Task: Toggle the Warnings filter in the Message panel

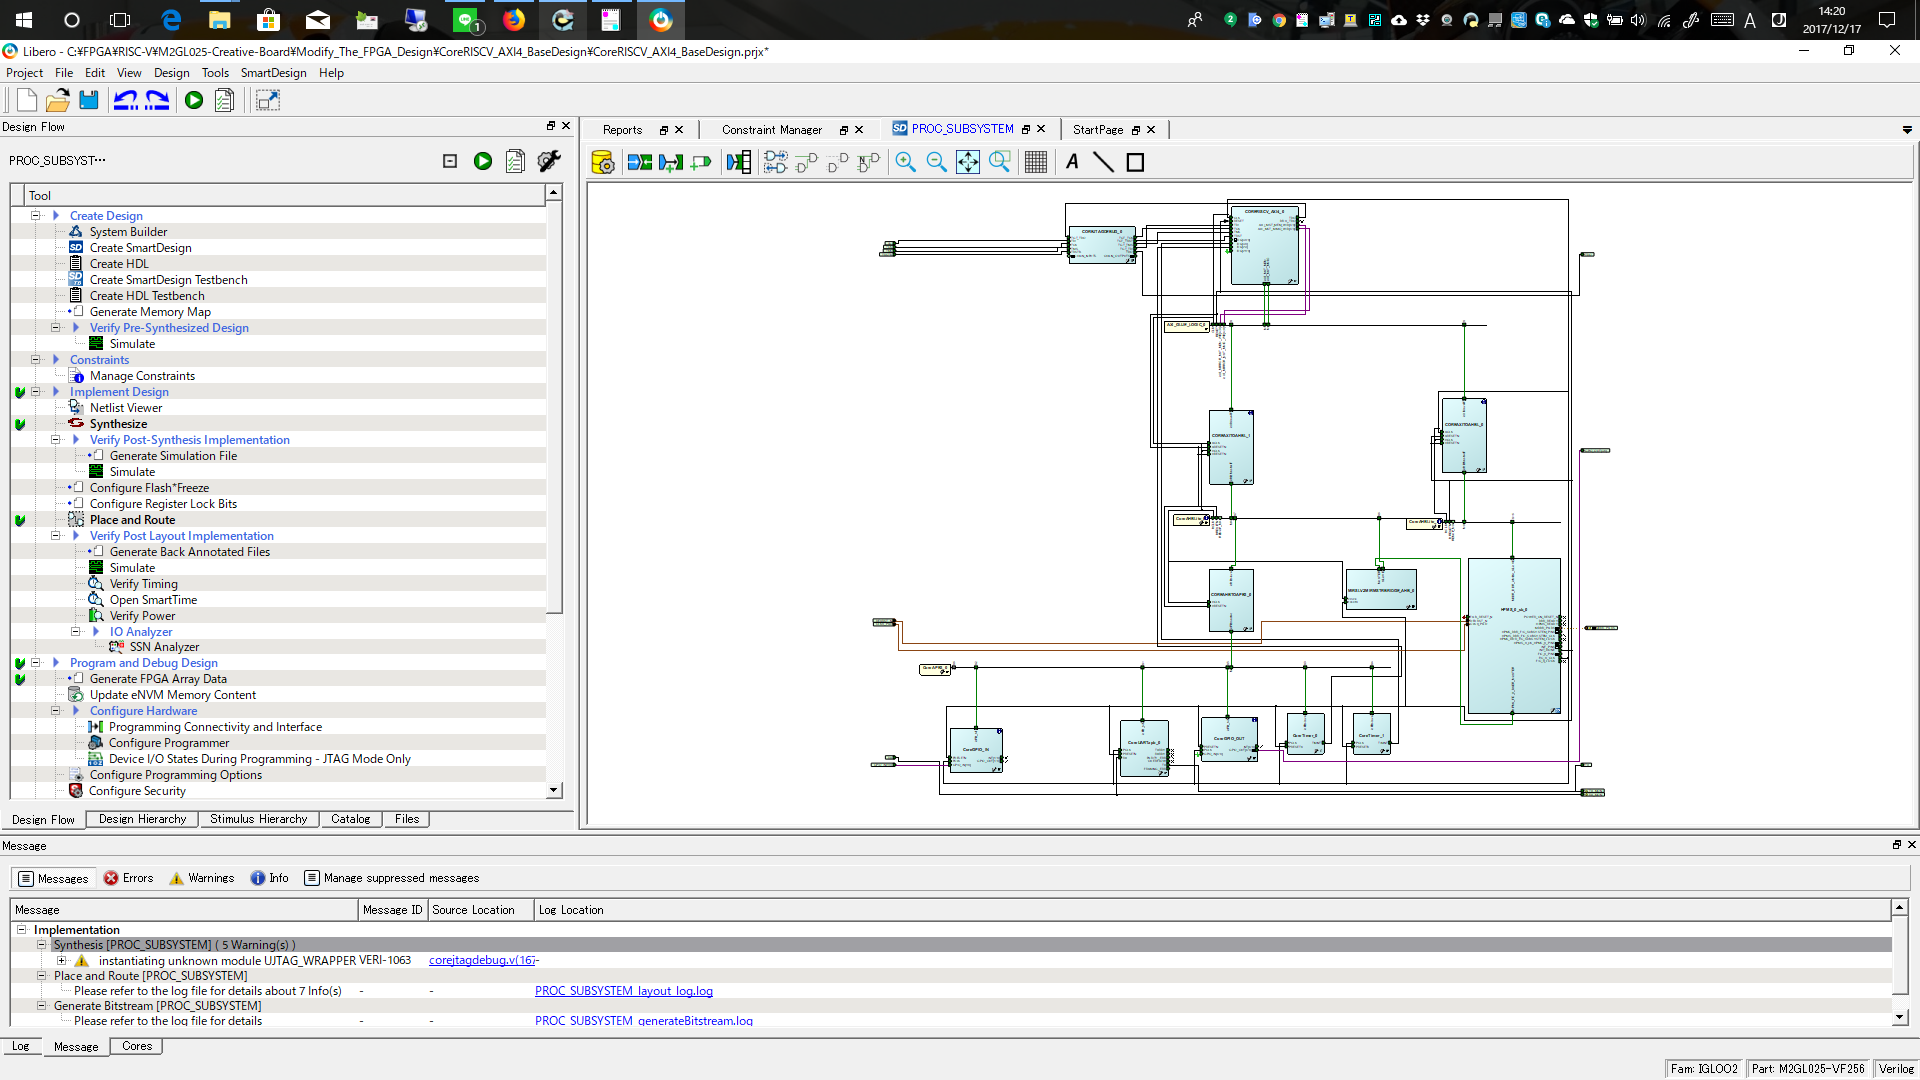Action: click(x=201, y=878)
